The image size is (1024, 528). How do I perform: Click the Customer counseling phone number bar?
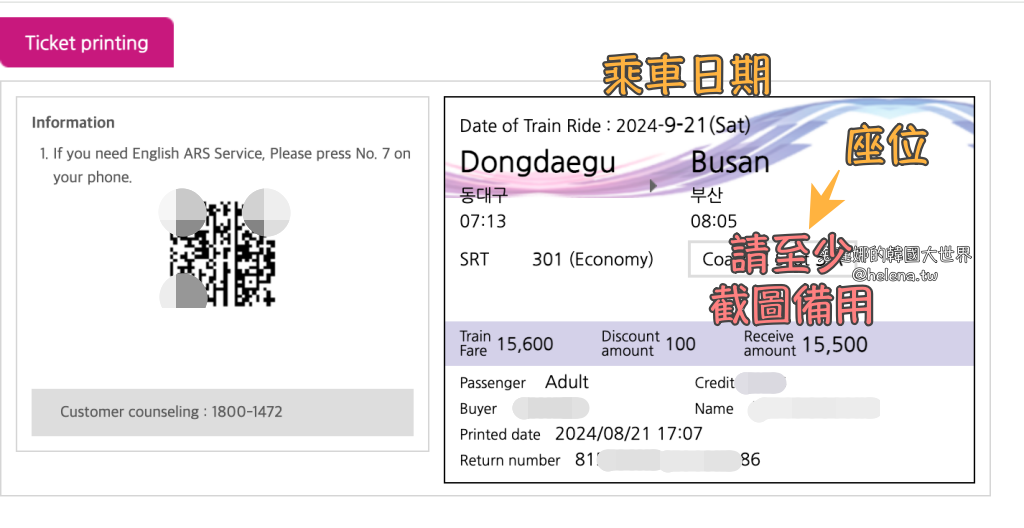[222, 411]
